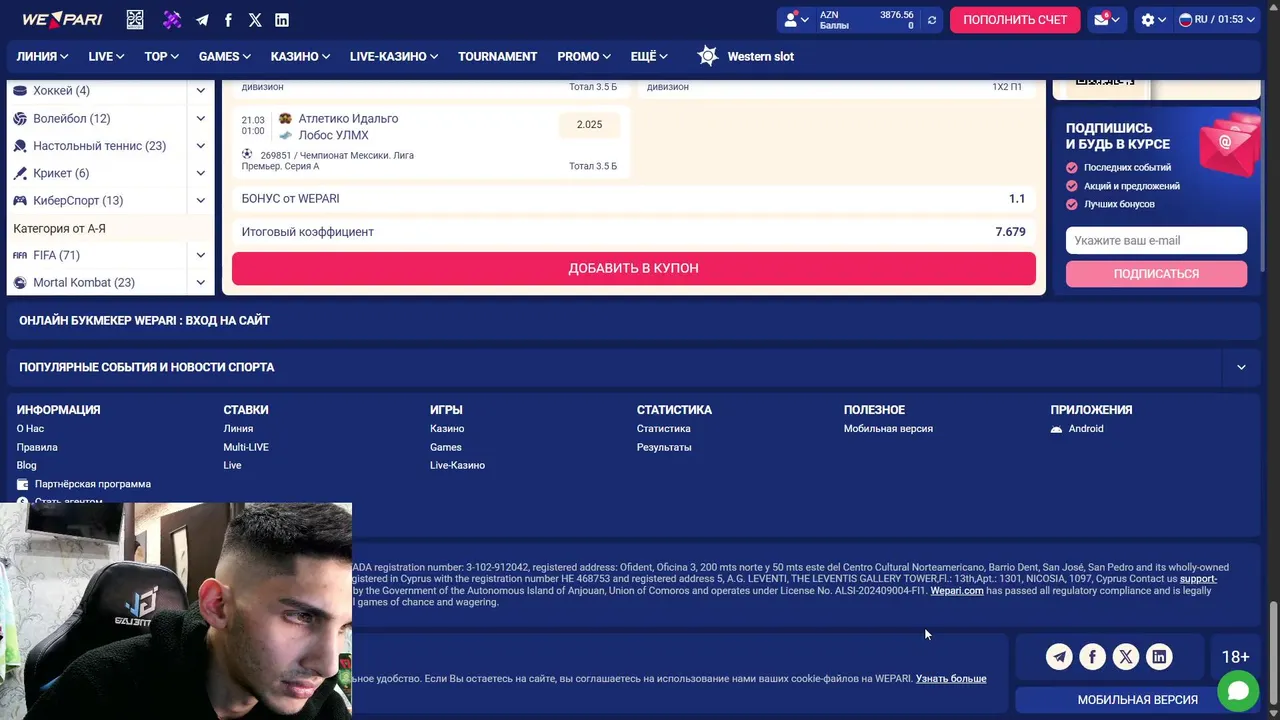This screenshot has width=1280, height=720.
Task: Open Facebook icon in top header
Action: [228, 20]
